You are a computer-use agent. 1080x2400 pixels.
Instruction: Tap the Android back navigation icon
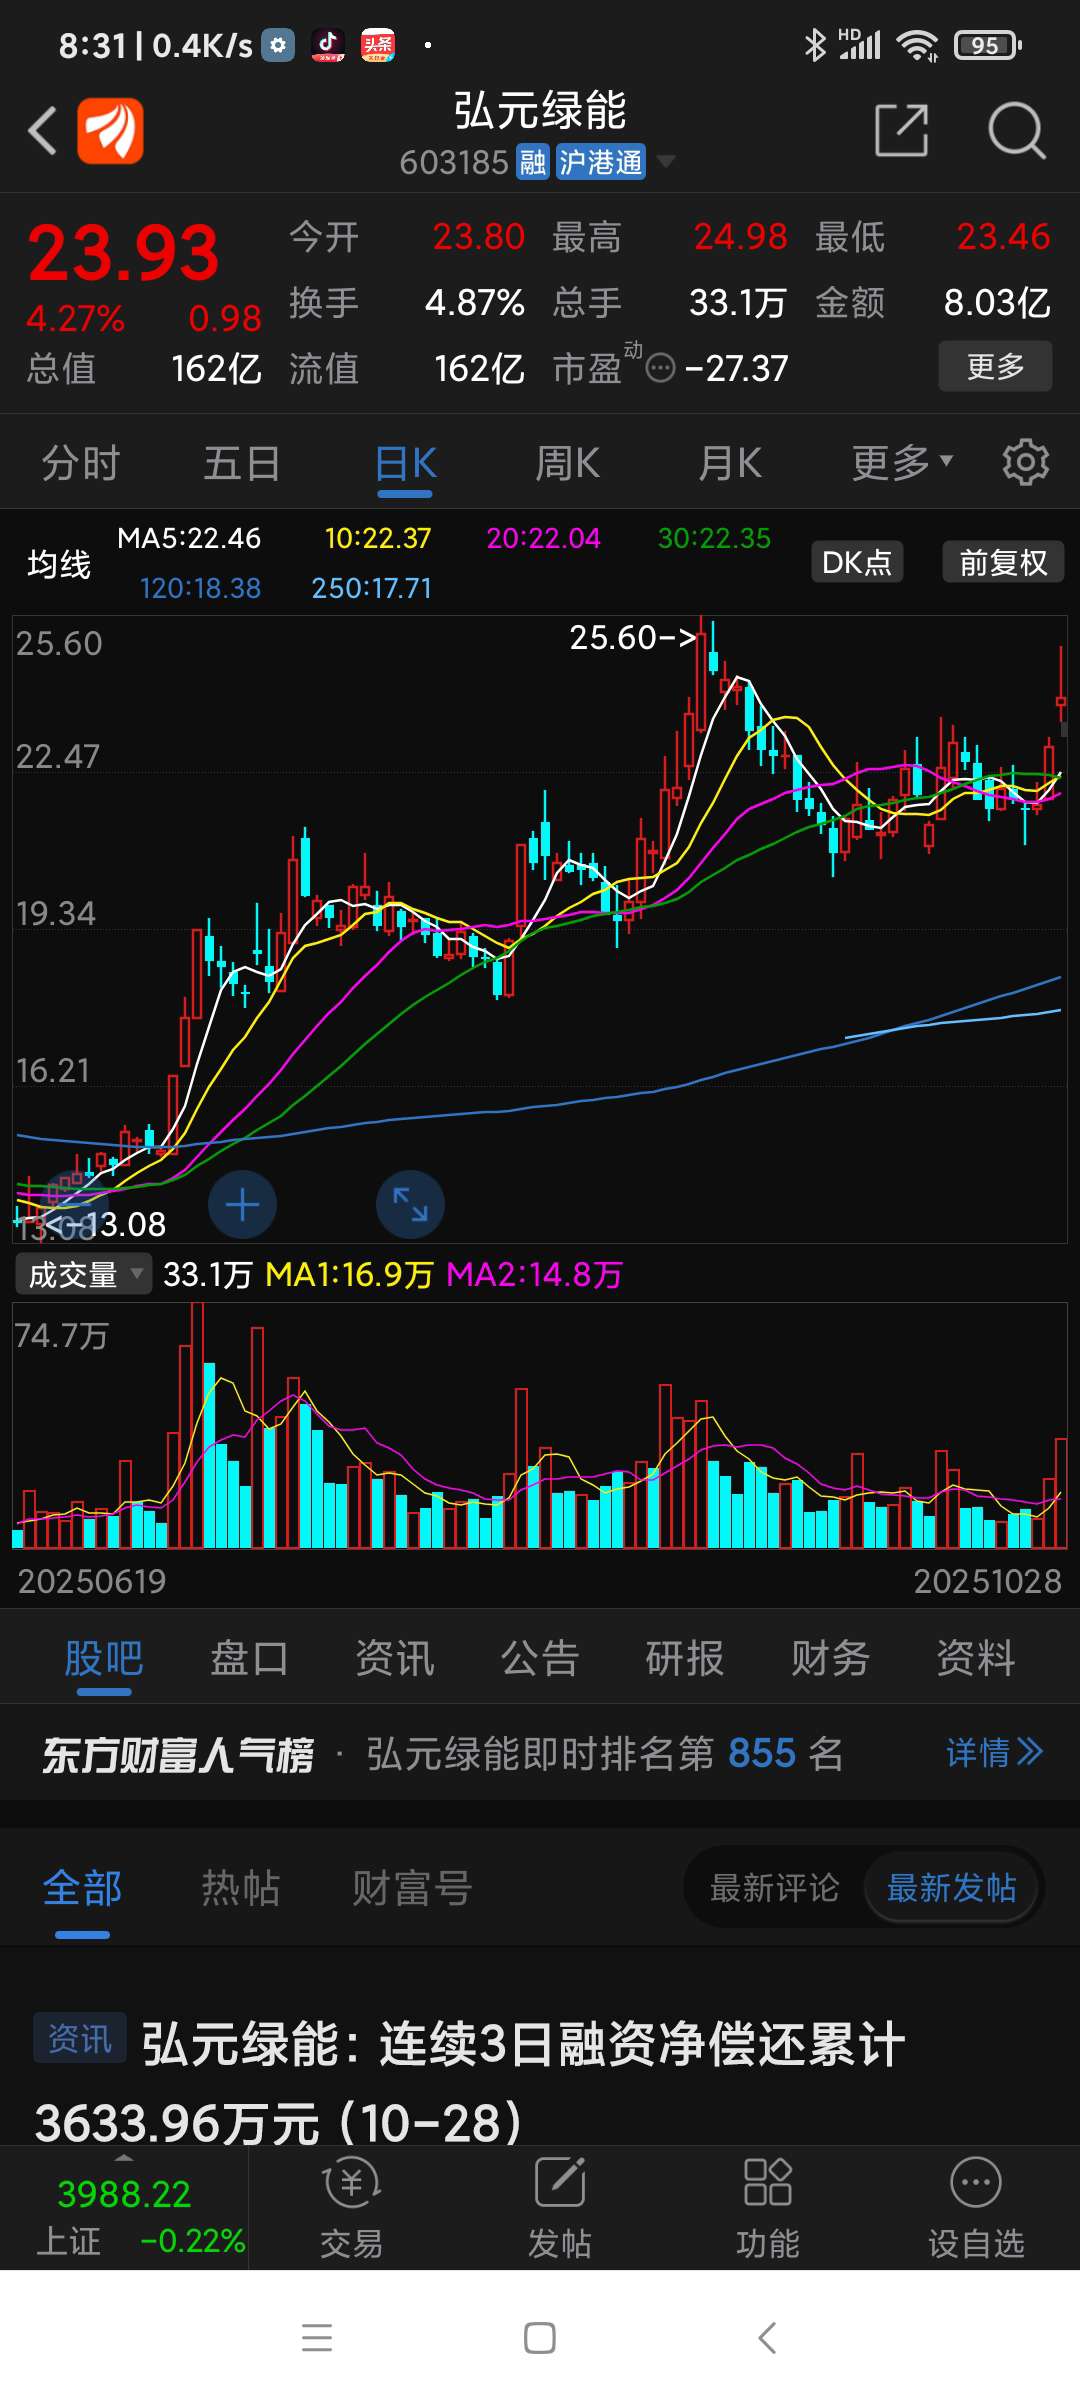click(767, 2338)
